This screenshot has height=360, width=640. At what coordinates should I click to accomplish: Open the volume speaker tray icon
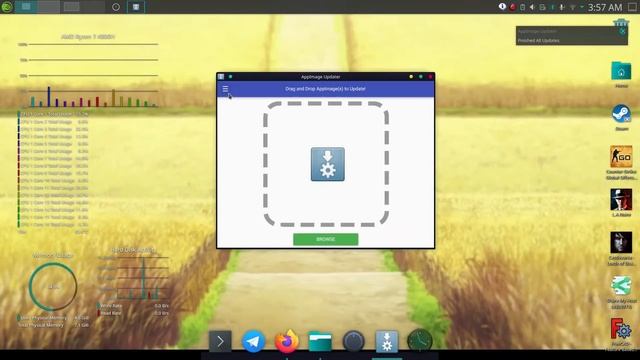click(x=532, y=7)
